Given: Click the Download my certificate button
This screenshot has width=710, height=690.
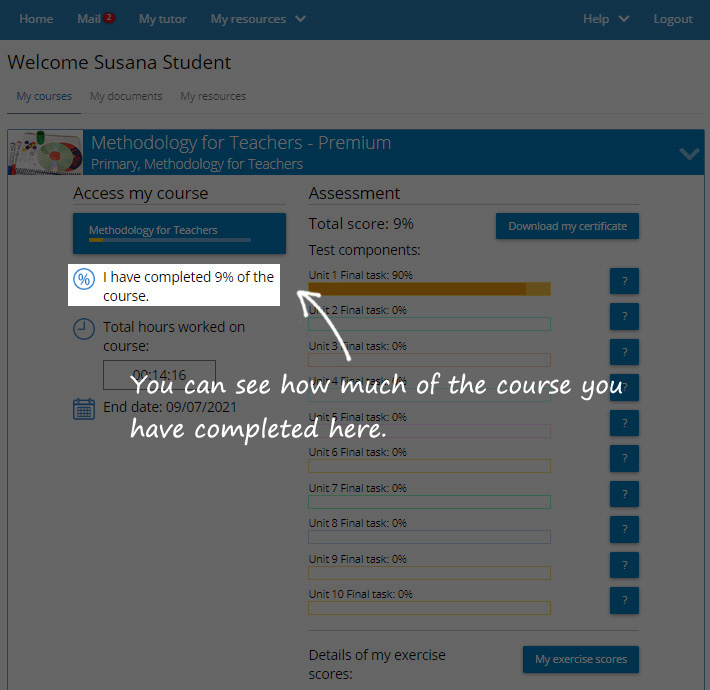Looking at the screenshot, I should coord(567,226).
